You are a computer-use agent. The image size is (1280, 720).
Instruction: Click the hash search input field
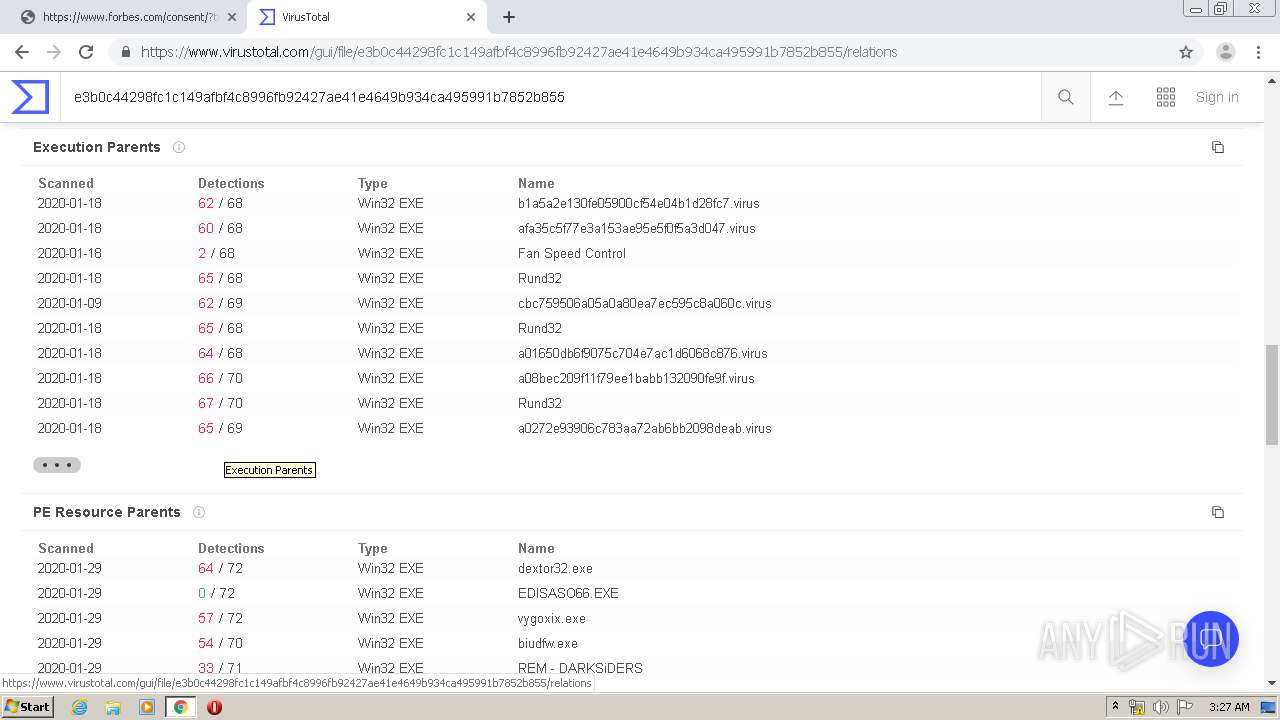[x=550, y=97]
